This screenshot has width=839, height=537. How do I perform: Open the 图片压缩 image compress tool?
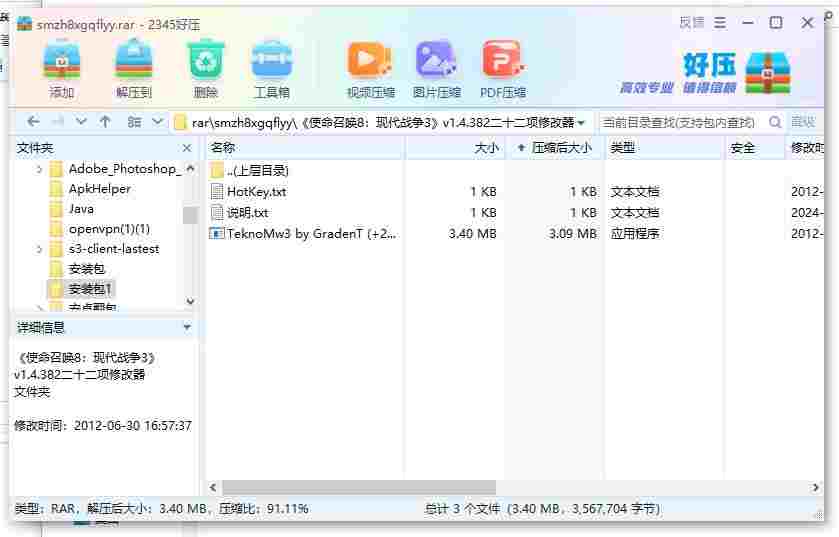click(x=436, y=60)
